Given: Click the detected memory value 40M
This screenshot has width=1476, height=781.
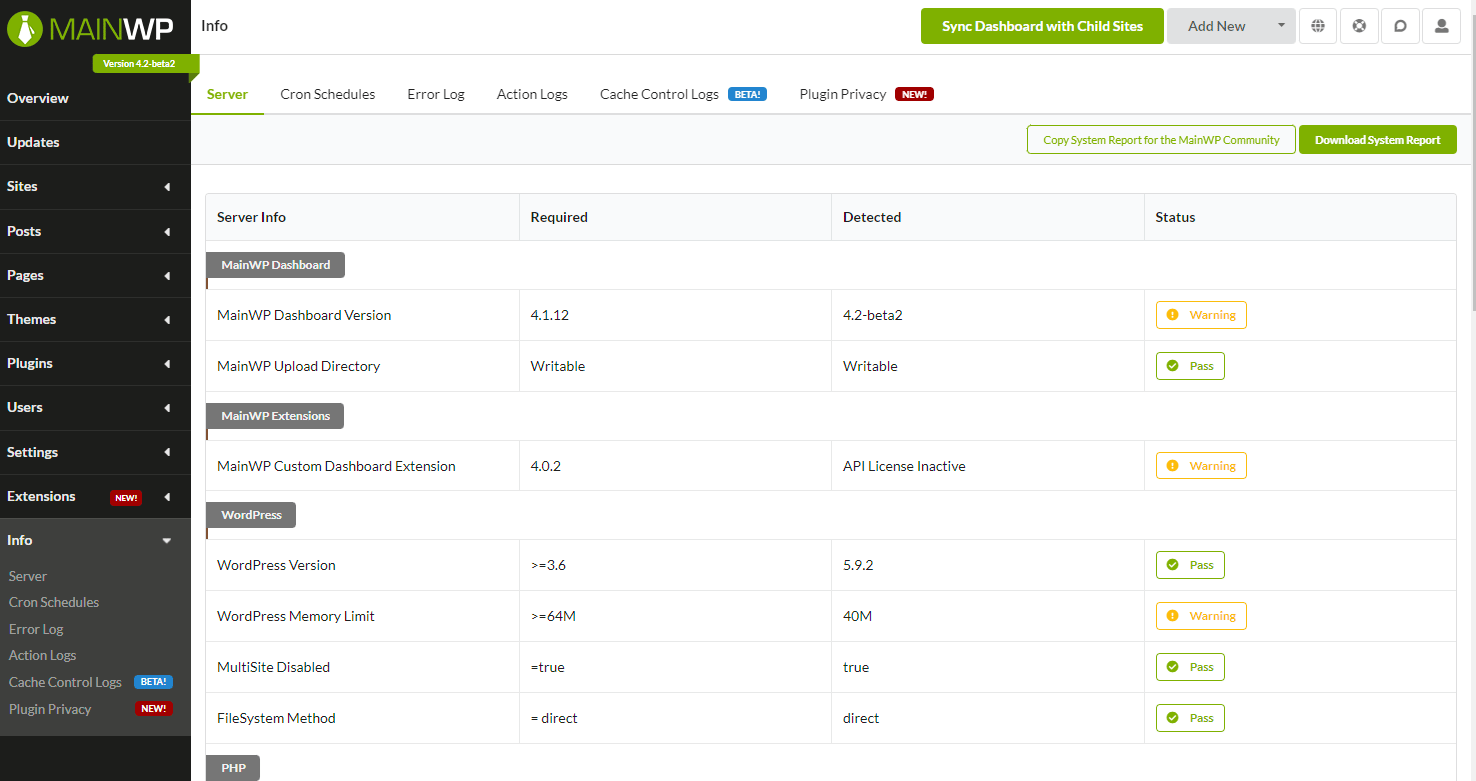Looking at the screenshot, I should (x=857, y=616).
